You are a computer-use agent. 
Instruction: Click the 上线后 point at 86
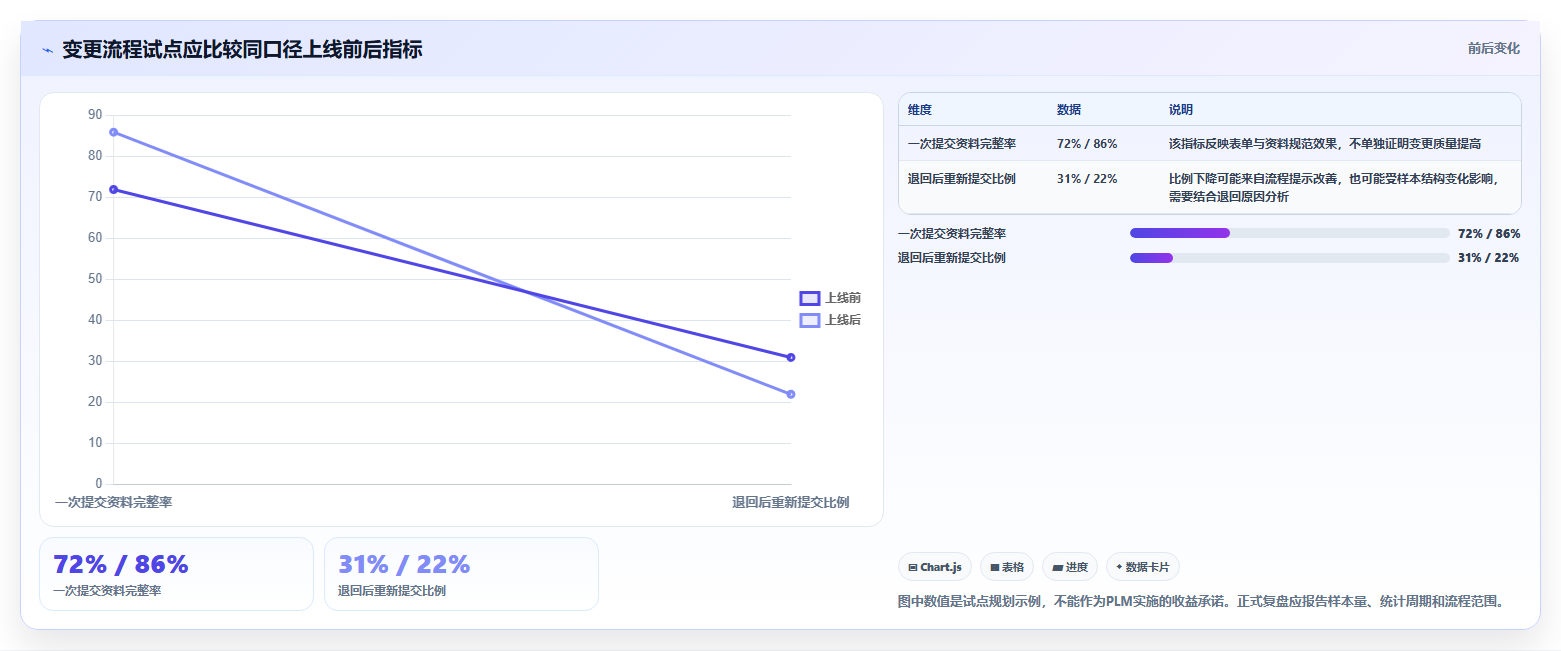(x=113, y=132)
